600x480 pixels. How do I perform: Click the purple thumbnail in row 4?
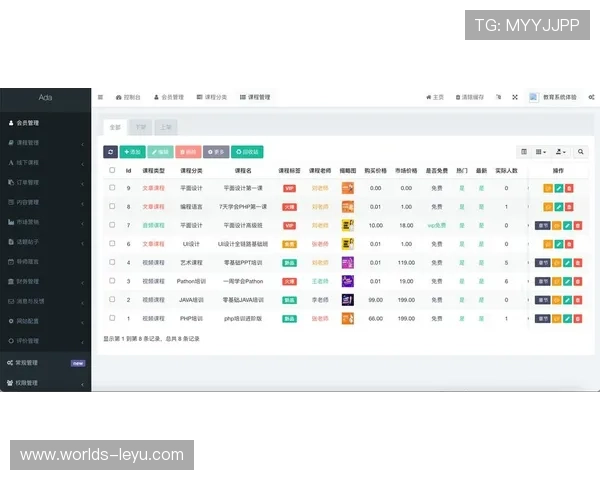[x=347, y=263]
